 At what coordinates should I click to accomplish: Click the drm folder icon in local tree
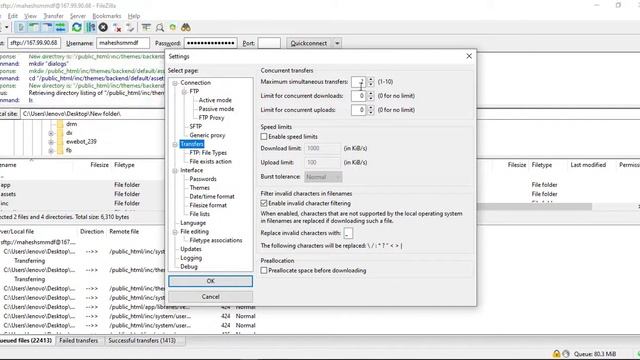[60, 124]
